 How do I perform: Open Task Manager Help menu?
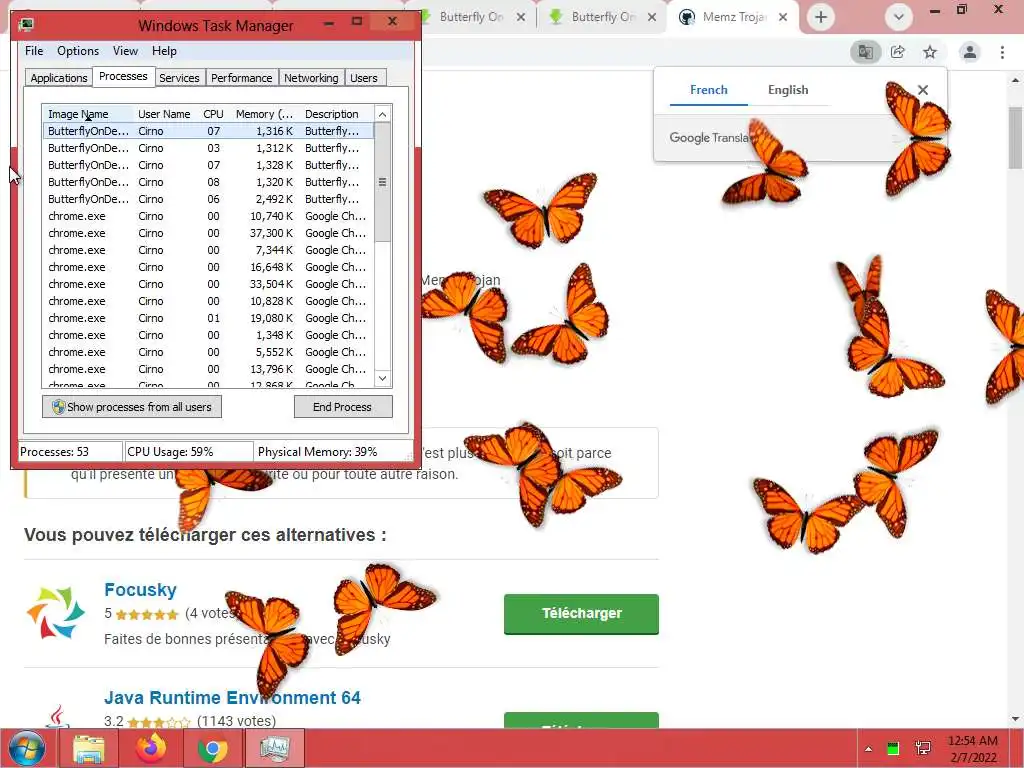click(165, 51)
